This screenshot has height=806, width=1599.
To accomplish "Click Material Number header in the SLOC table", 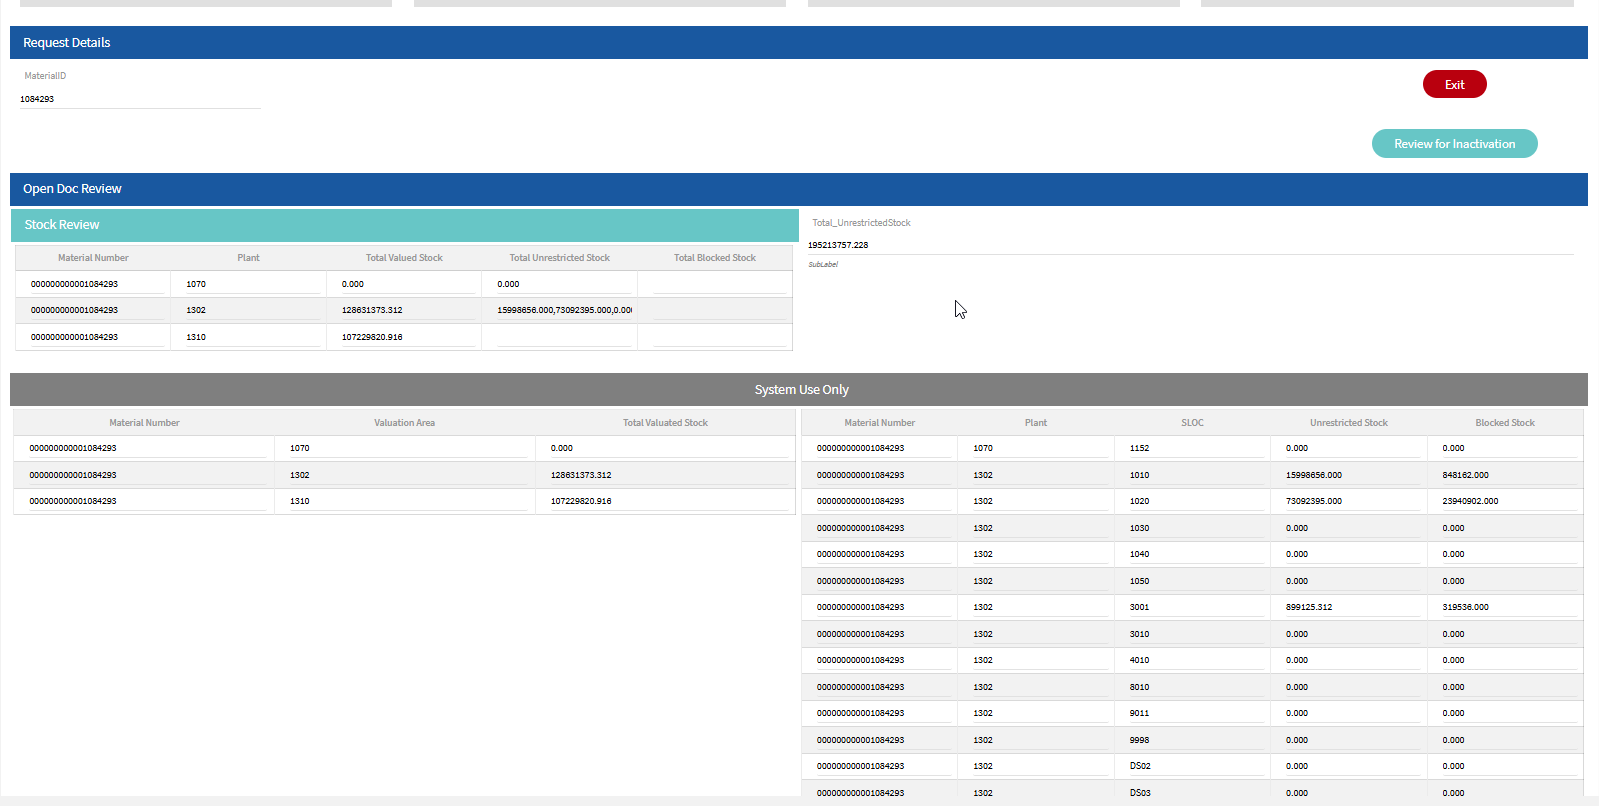I will [x=879, y=423].
